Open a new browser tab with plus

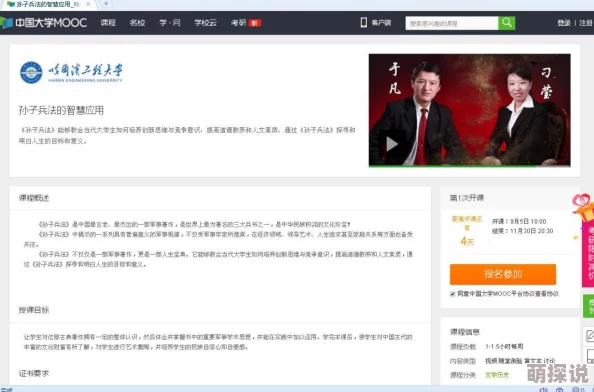(x=106, y=4)
